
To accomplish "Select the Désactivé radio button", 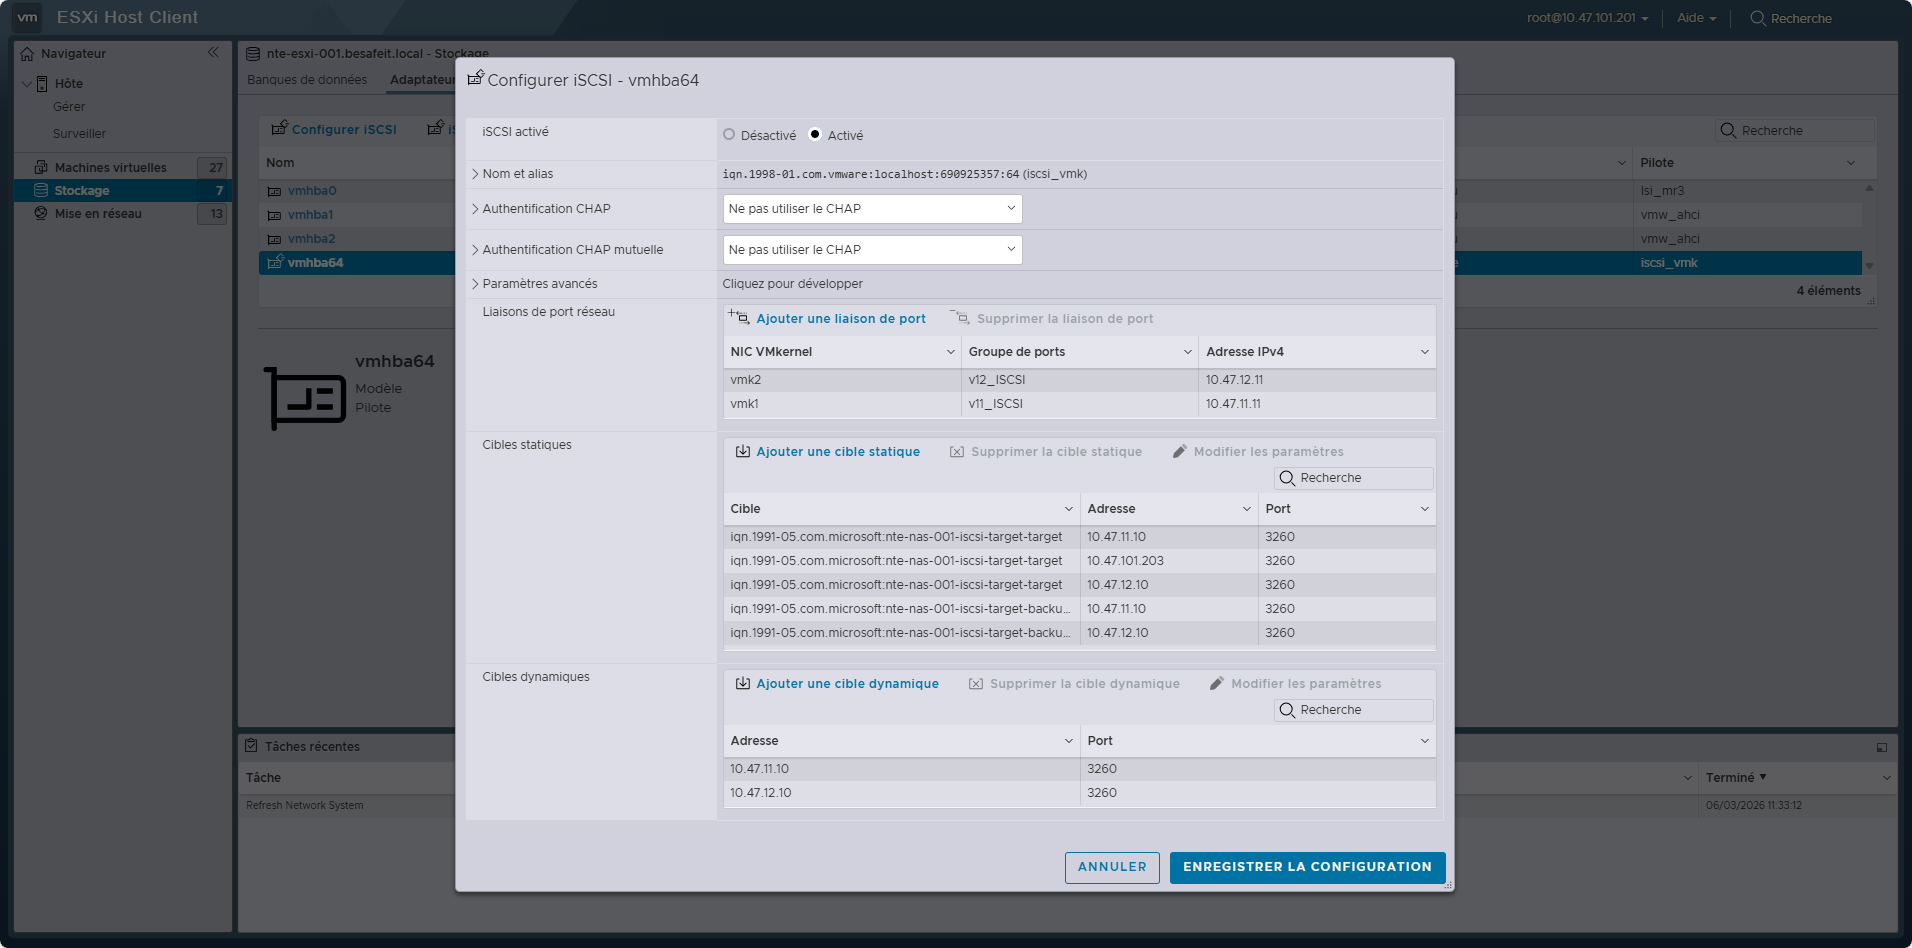I will (x=729, y=135).
